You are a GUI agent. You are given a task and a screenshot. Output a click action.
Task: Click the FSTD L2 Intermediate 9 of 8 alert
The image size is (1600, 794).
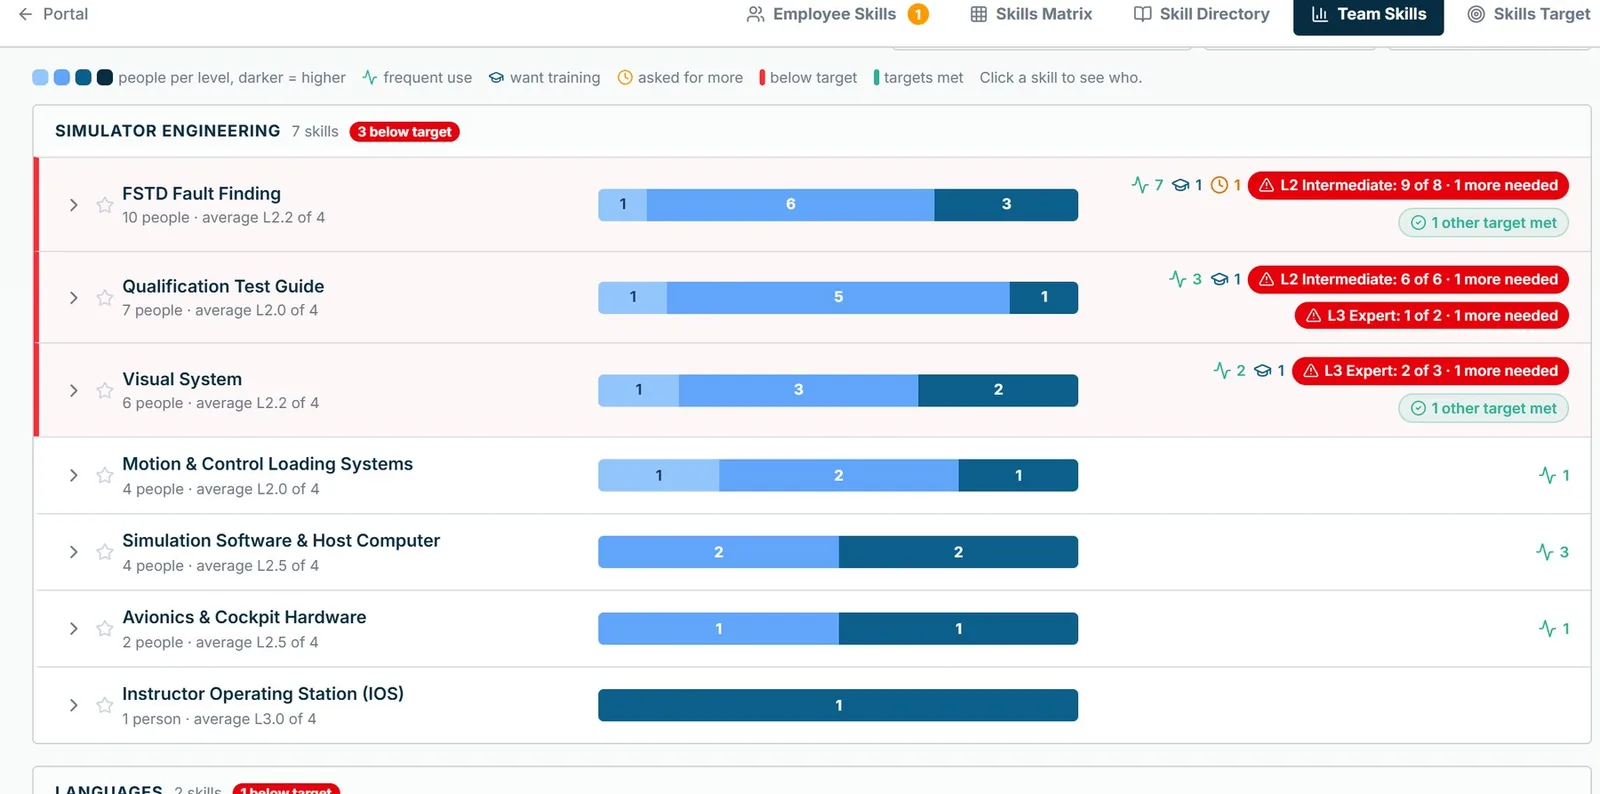(1408, 185)
